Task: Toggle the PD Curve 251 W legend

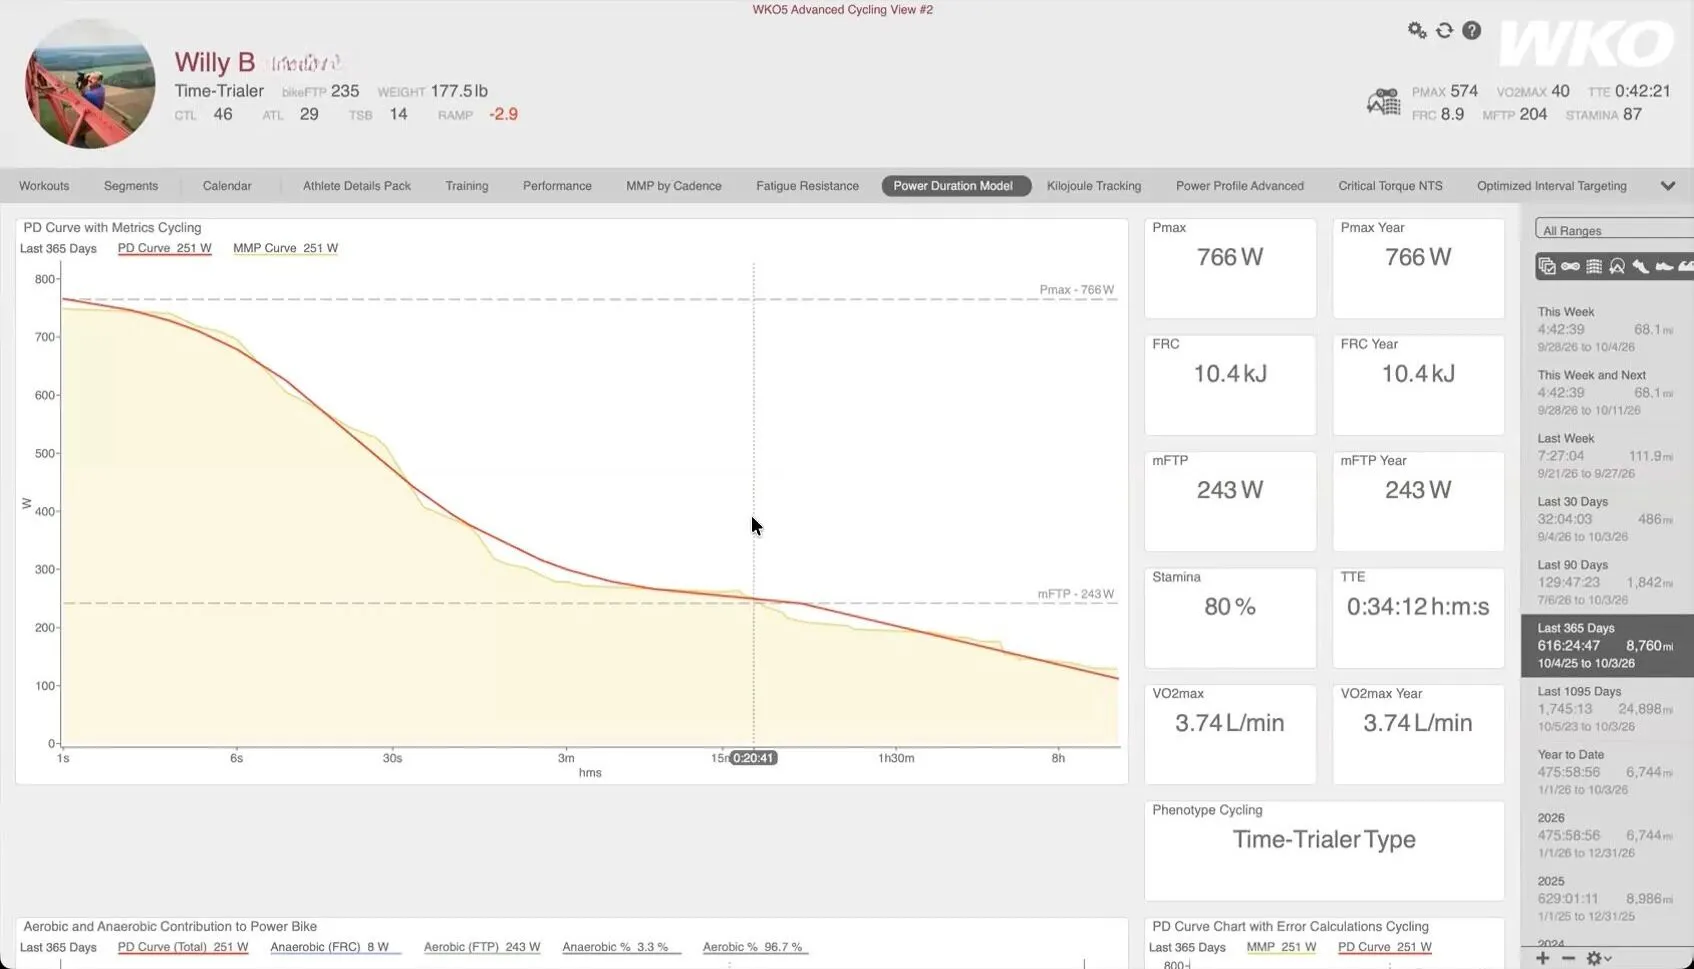Action: [165, 248]
